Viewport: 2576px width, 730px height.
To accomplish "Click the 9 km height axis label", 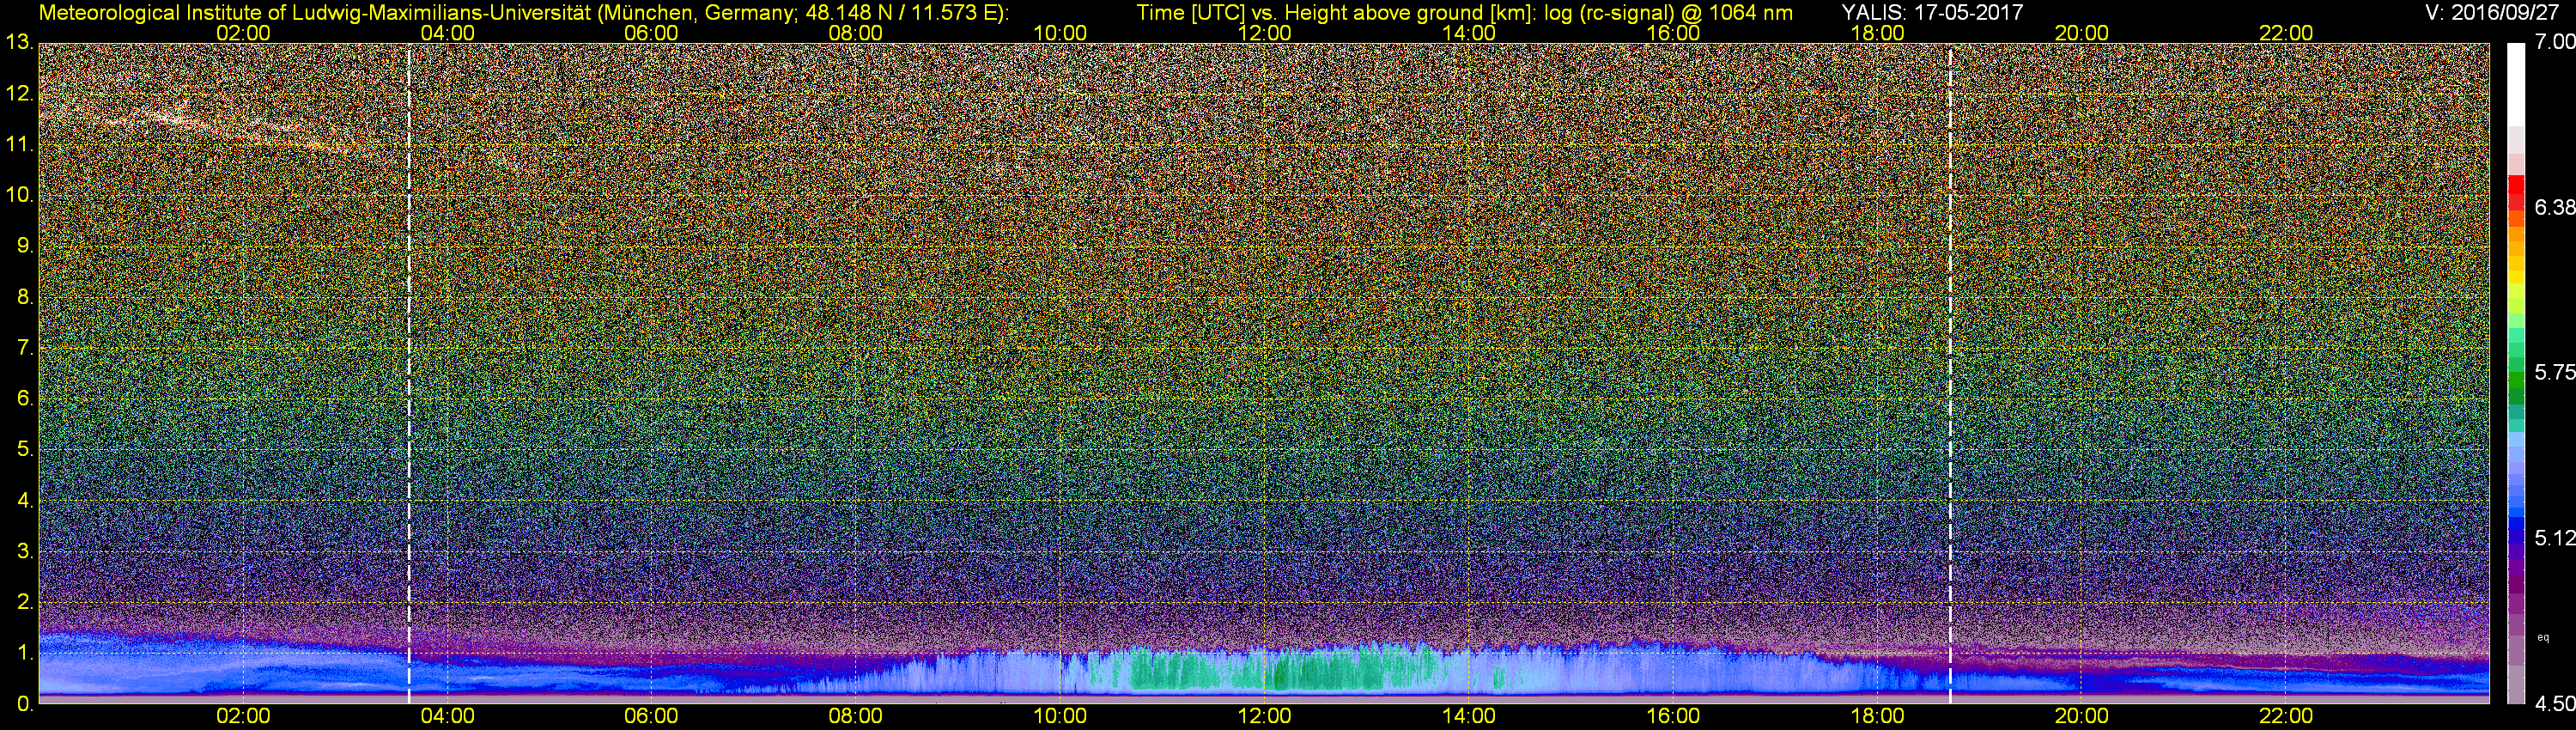I will pyautogui.click(x=24, y=246).
